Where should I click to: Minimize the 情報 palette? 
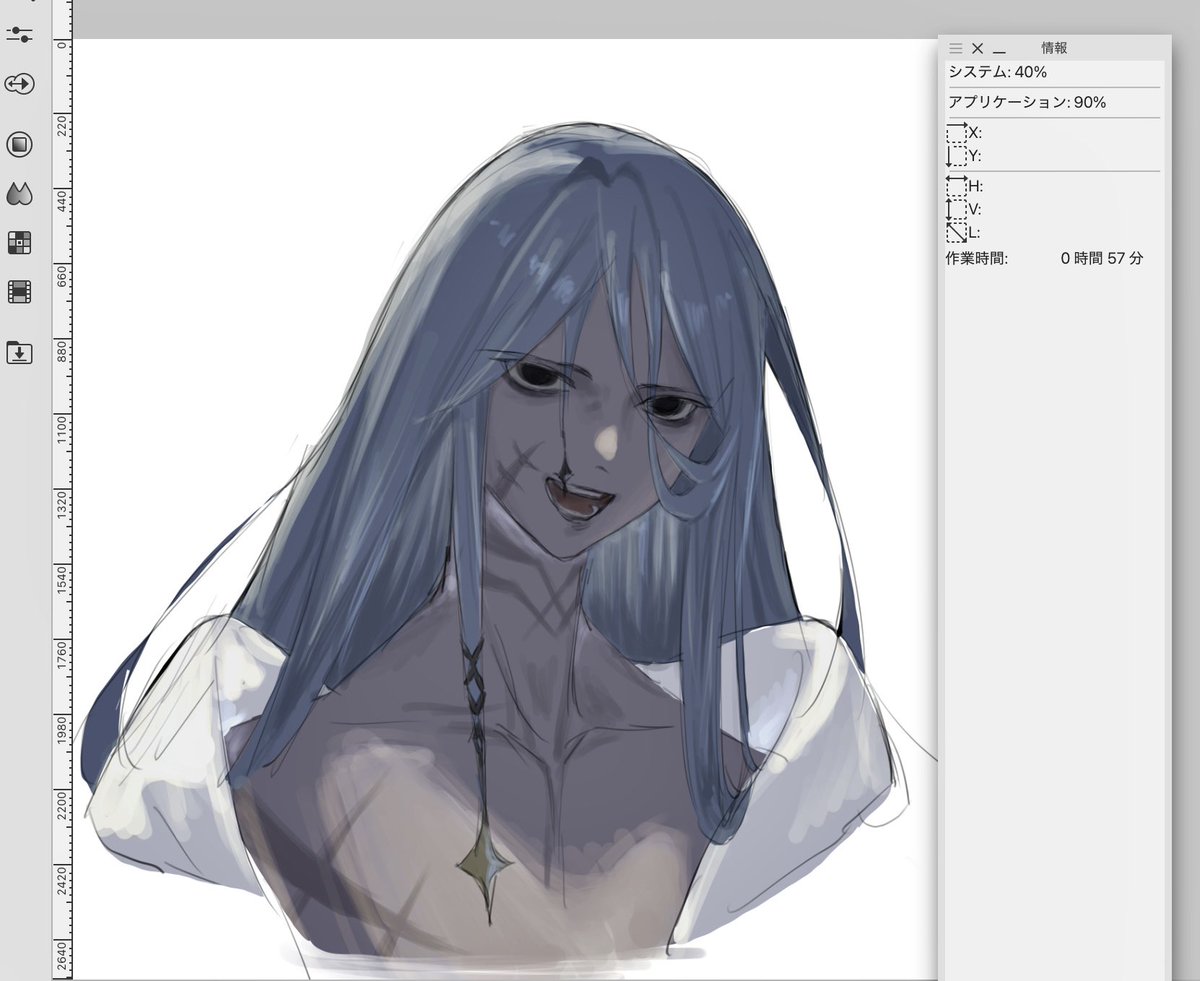coord(999,51)
